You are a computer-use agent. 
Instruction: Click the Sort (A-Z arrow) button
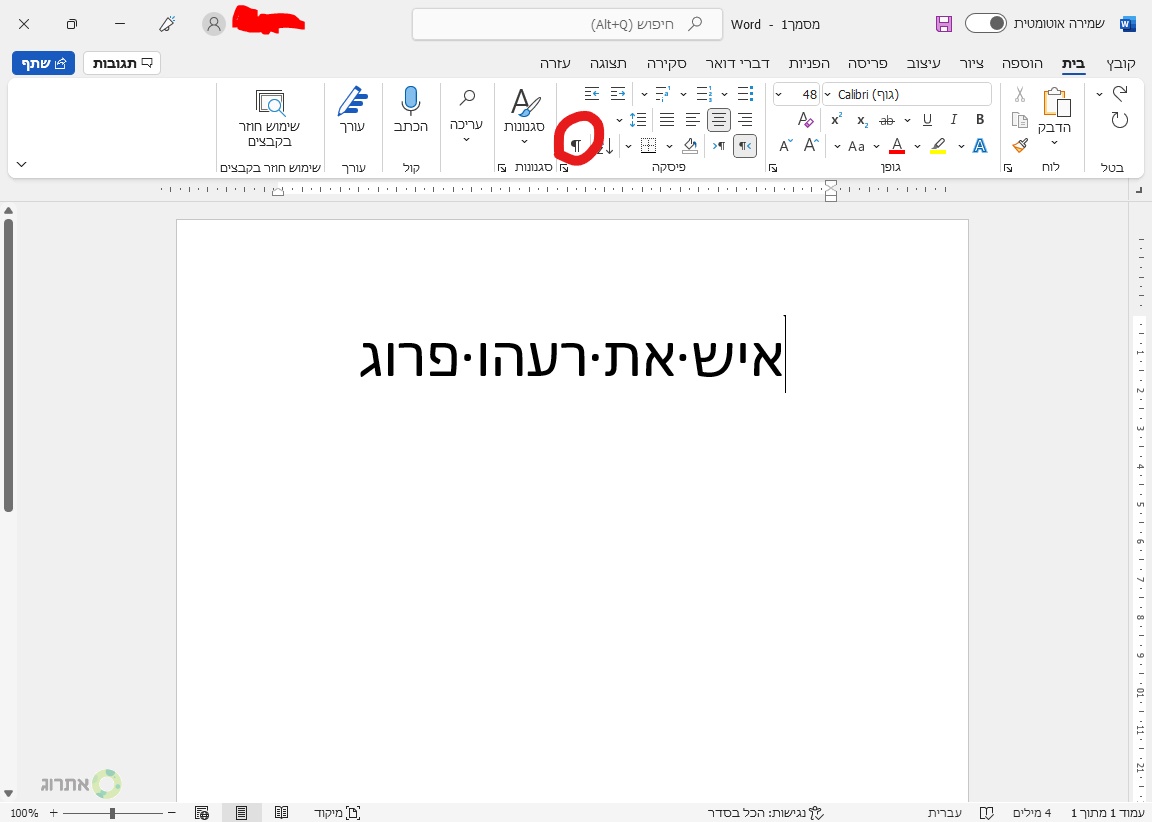coord(606,145)
